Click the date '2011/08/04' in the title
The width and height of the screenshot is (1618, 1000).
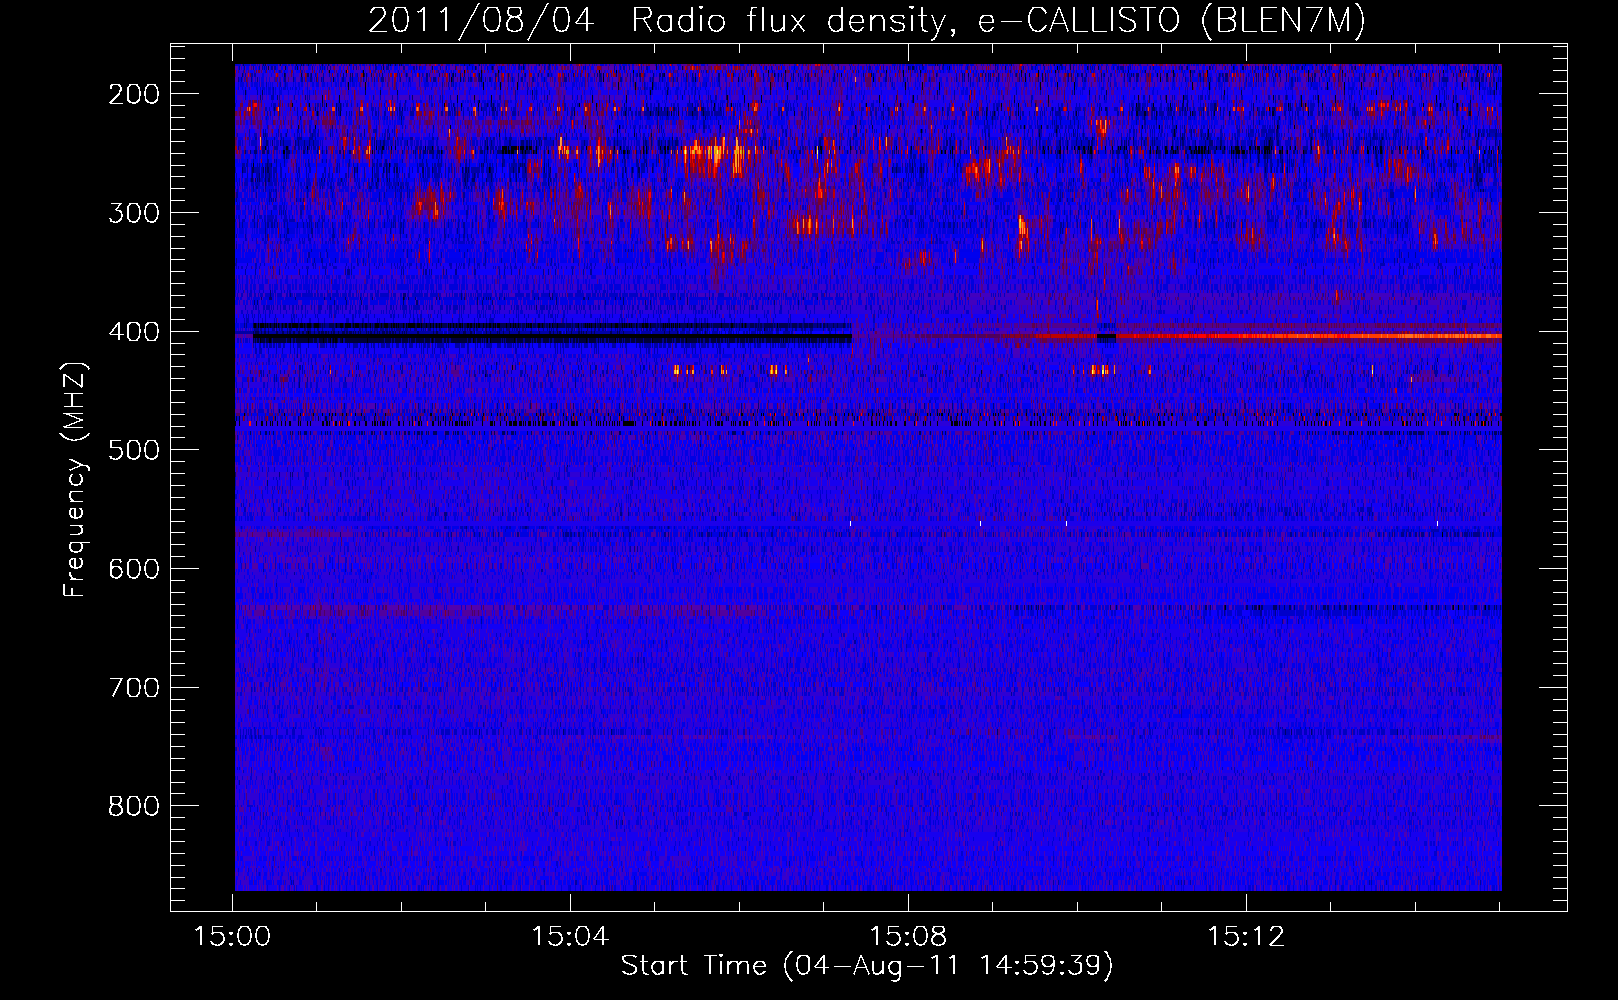(481, 21)
